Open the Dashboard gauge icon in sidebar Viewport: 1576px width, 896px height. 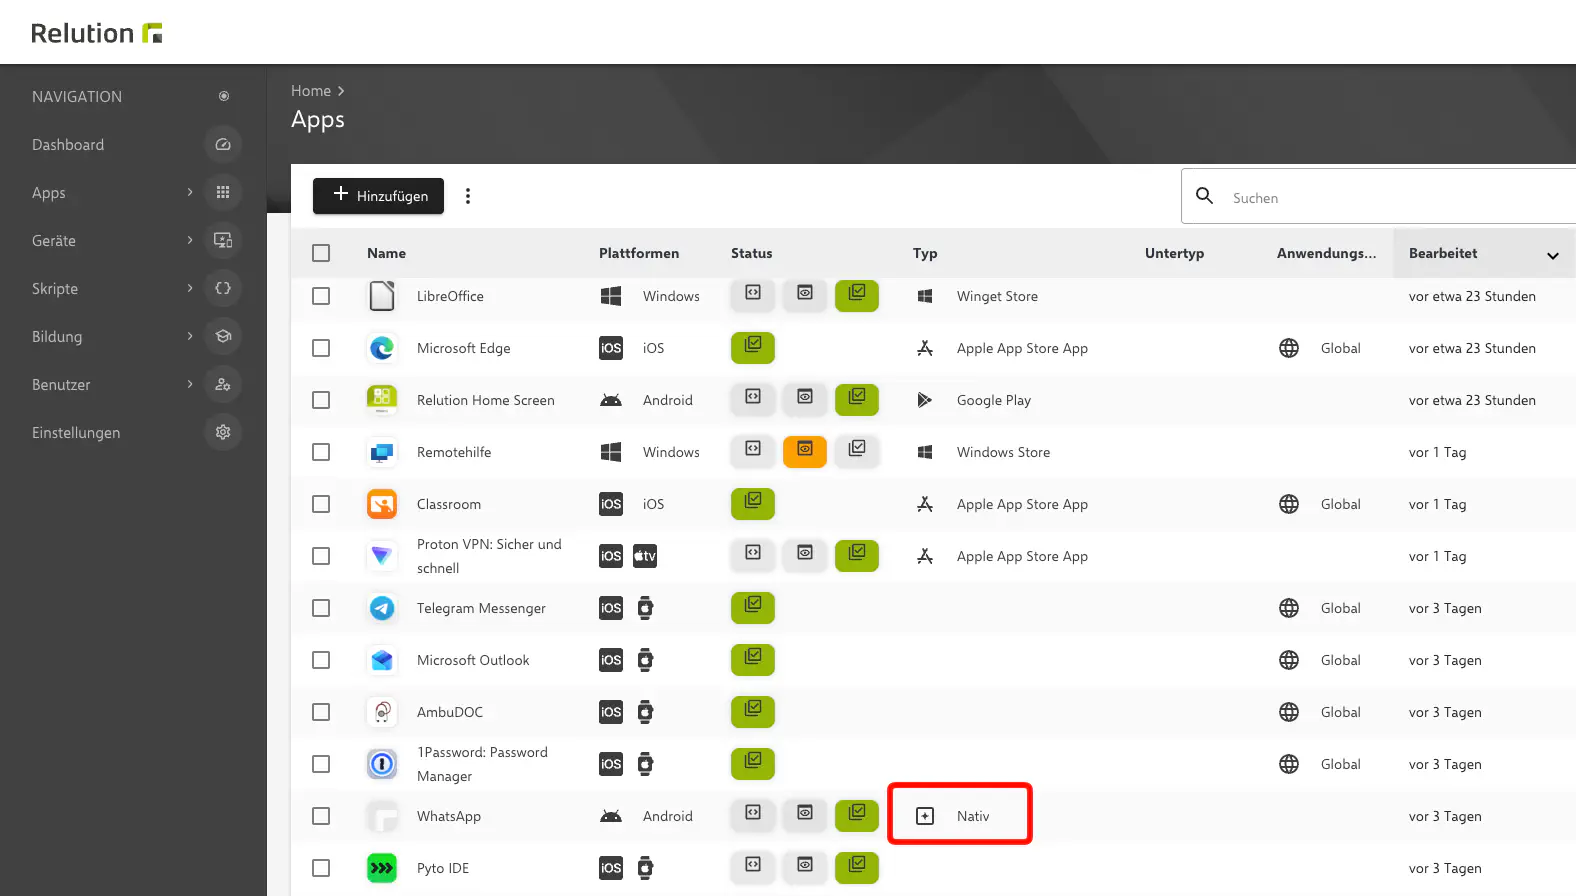point(223,144)
